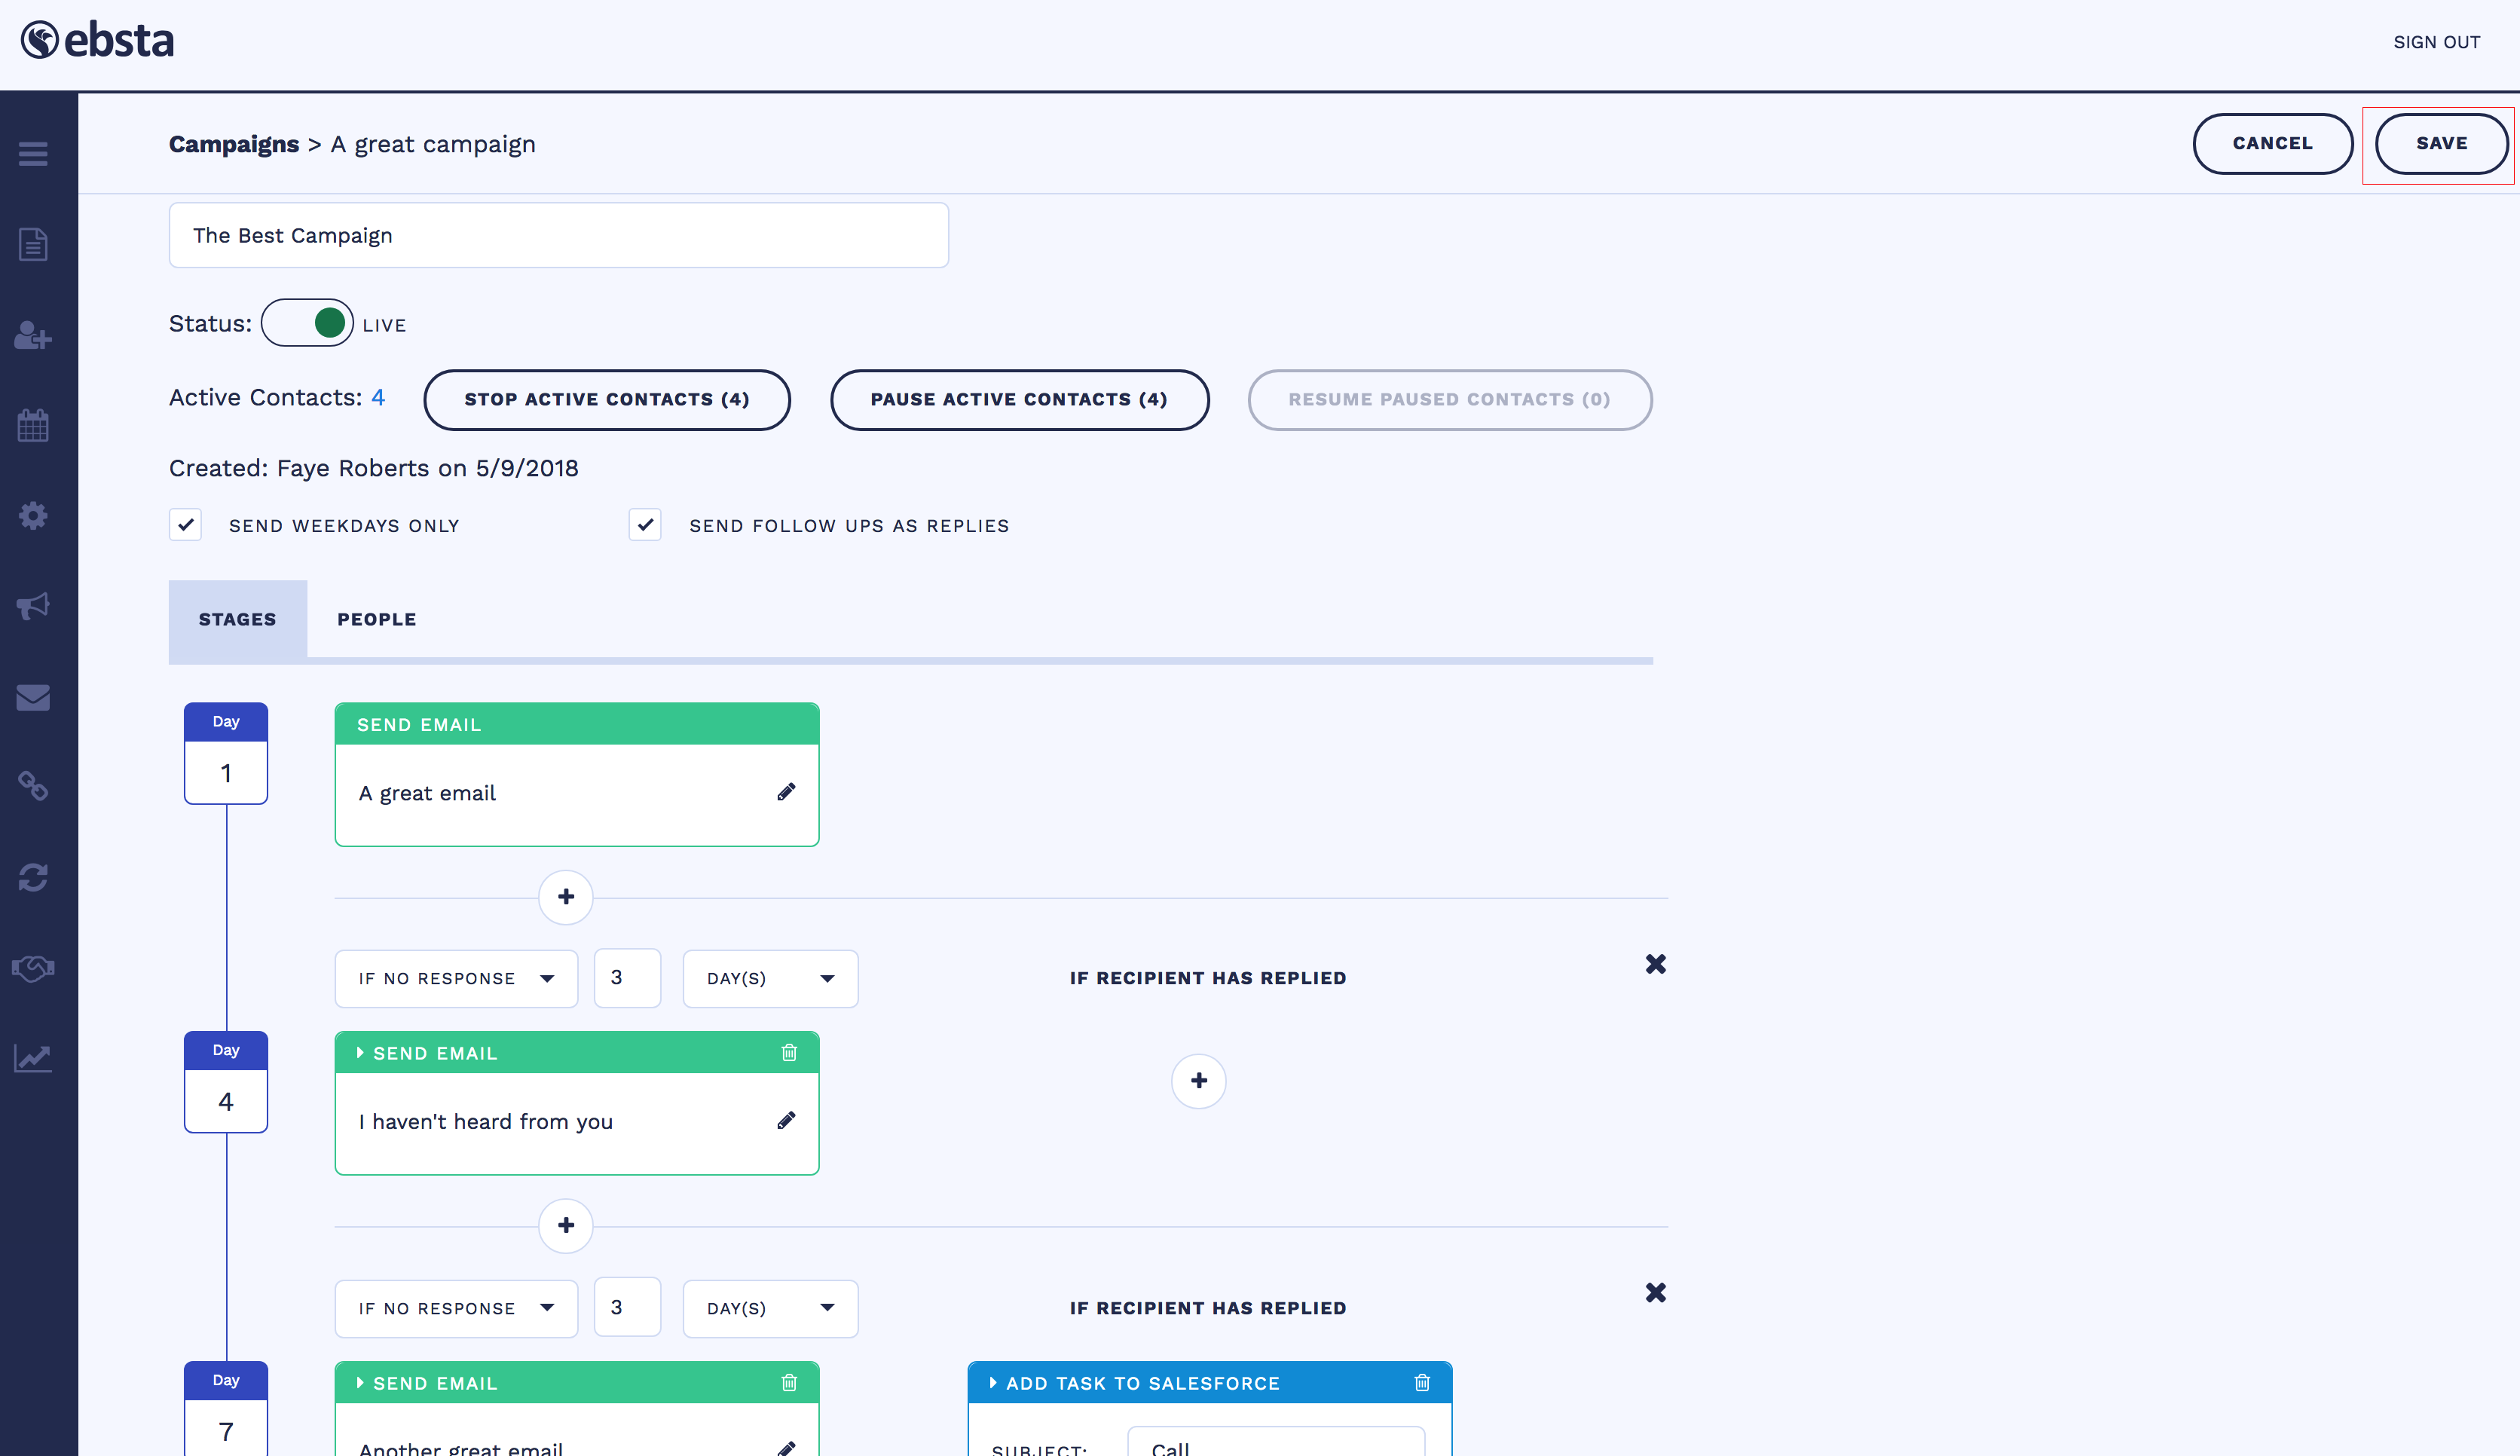Switch to the People tab
2520x1456 pixels.
[x=376, y=619]
